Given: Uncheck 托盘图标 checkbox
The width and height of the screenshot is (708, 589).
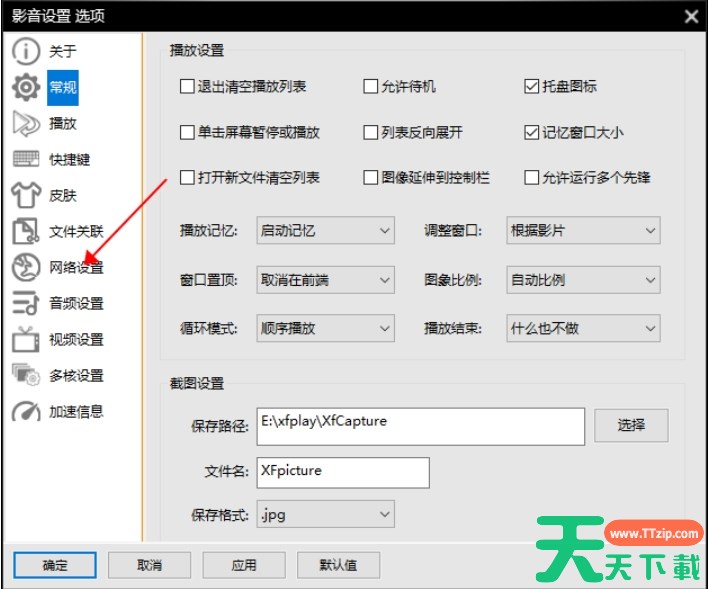Looking at the screenshot, I should coord(531,86).
